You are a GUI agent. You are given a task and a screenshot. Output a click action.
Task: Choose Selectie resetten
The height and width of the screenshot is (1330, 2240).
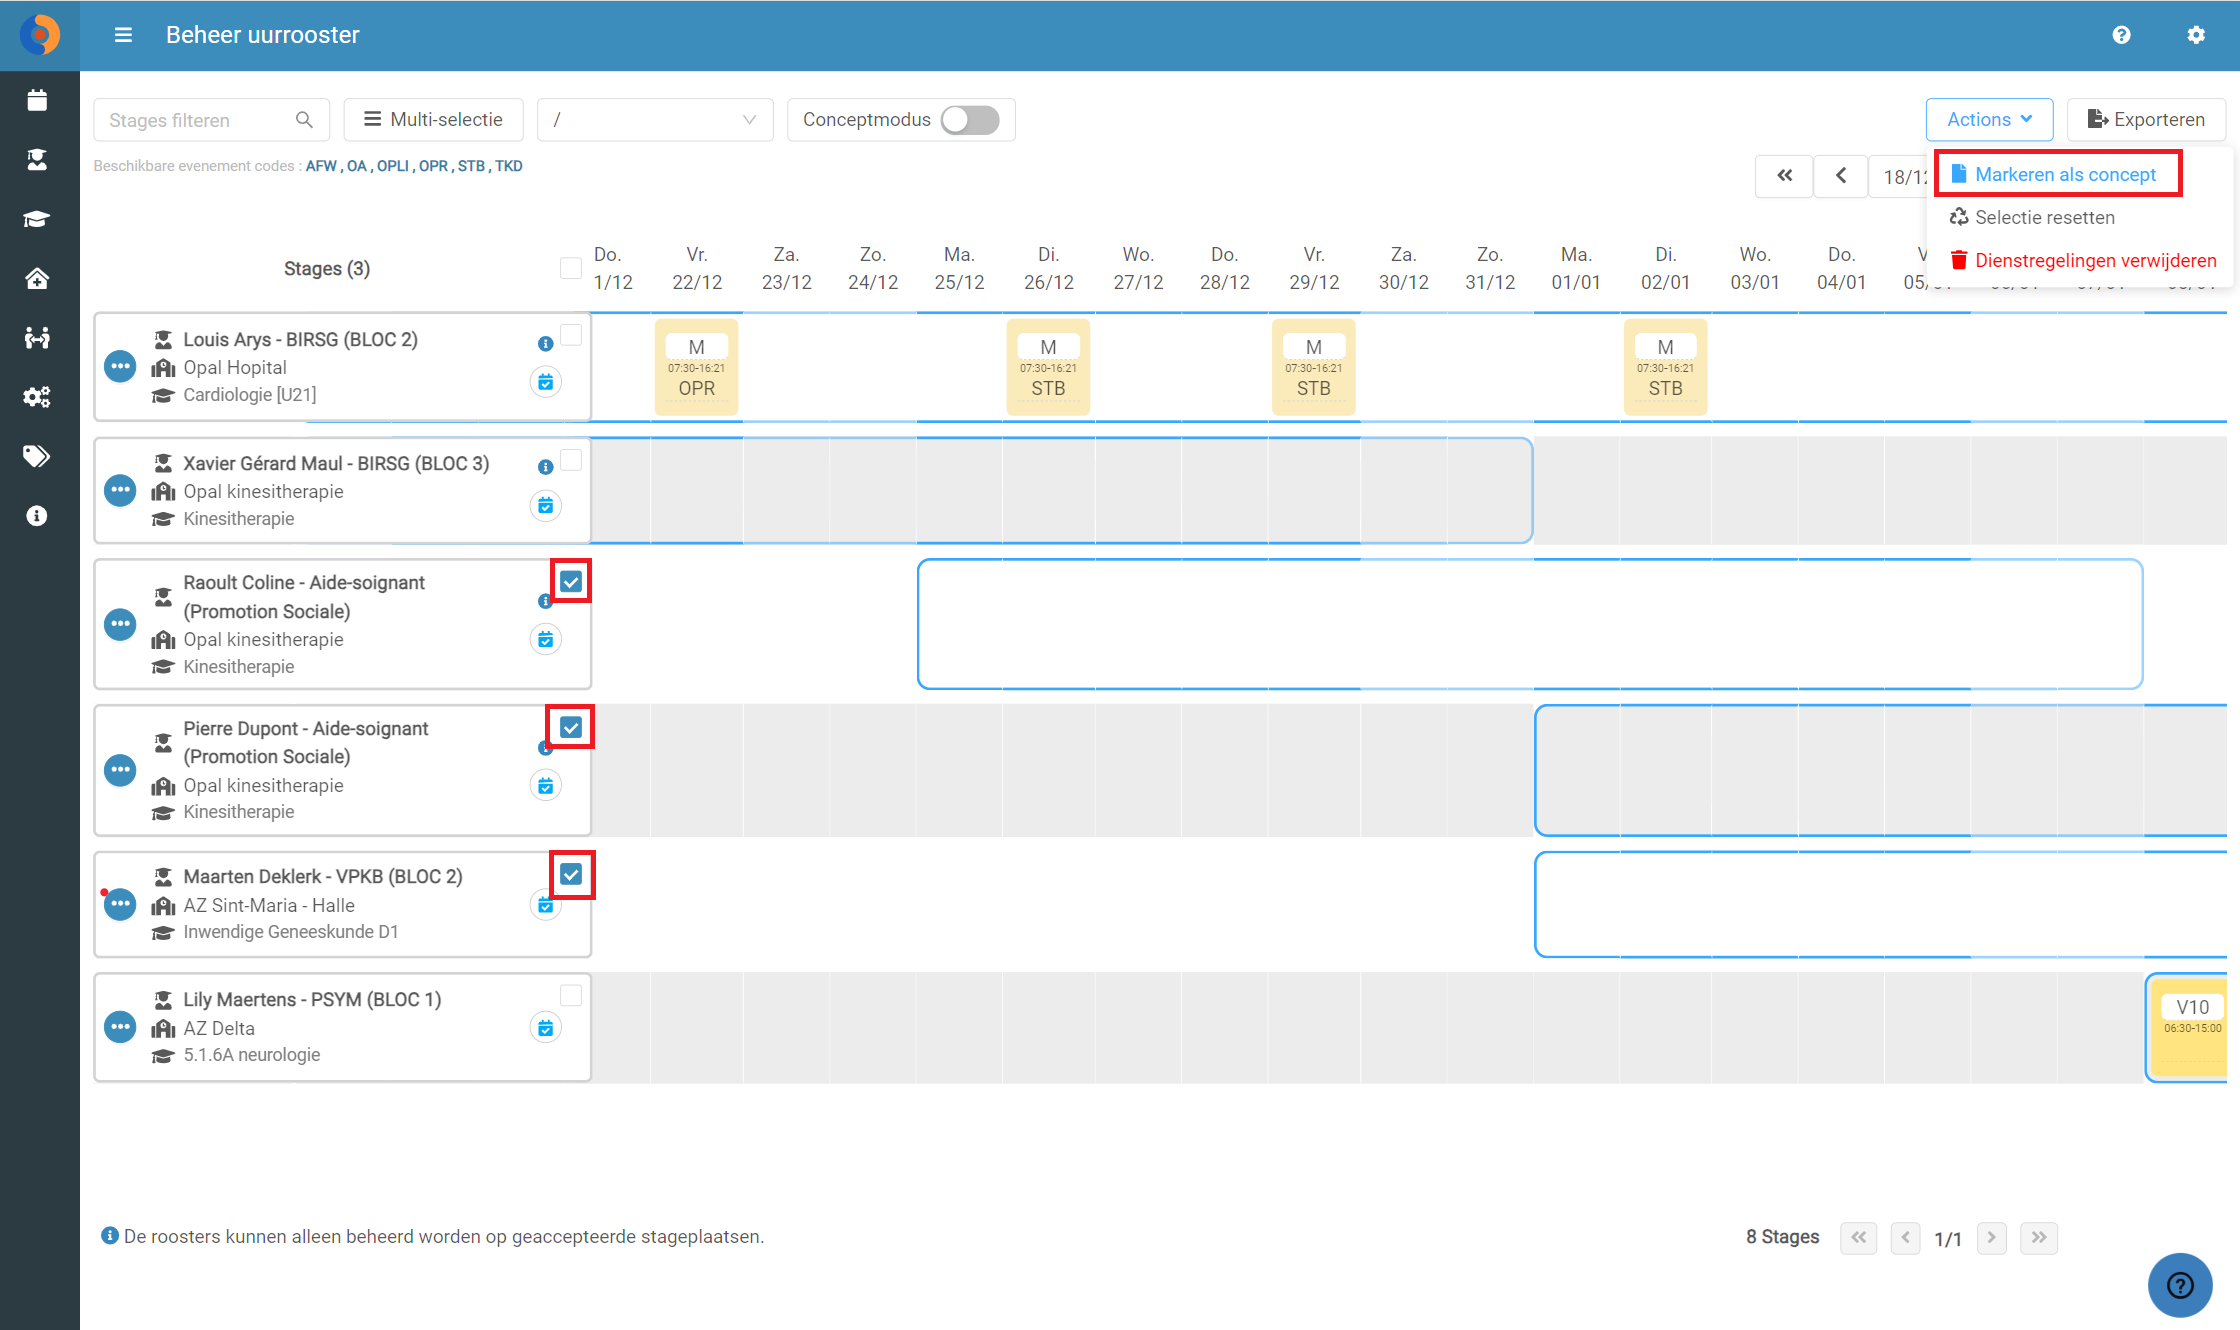[2032, 217]
